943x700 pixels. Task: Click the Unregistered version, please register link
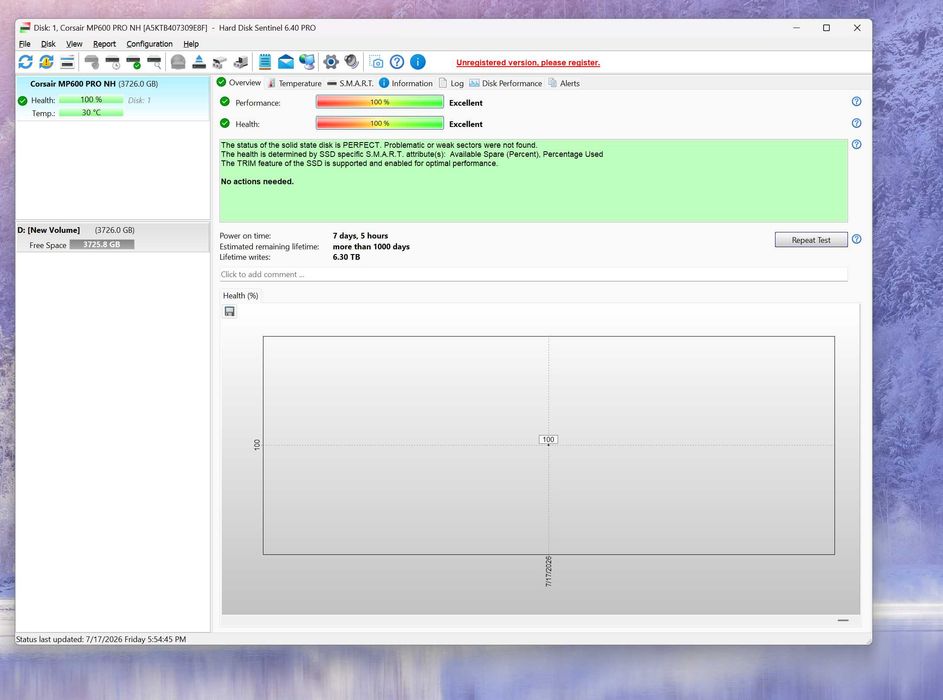[x=527, y=63]
